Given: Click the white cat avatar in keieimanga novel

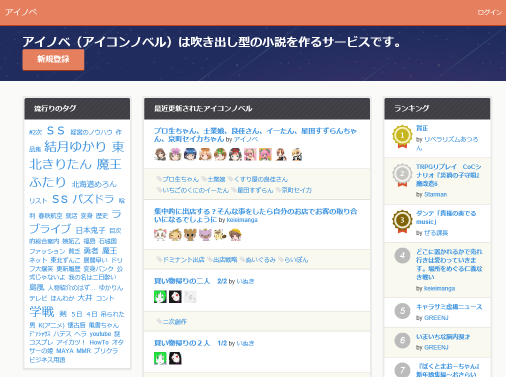Looking at the screenshot, I should [160, 235].
